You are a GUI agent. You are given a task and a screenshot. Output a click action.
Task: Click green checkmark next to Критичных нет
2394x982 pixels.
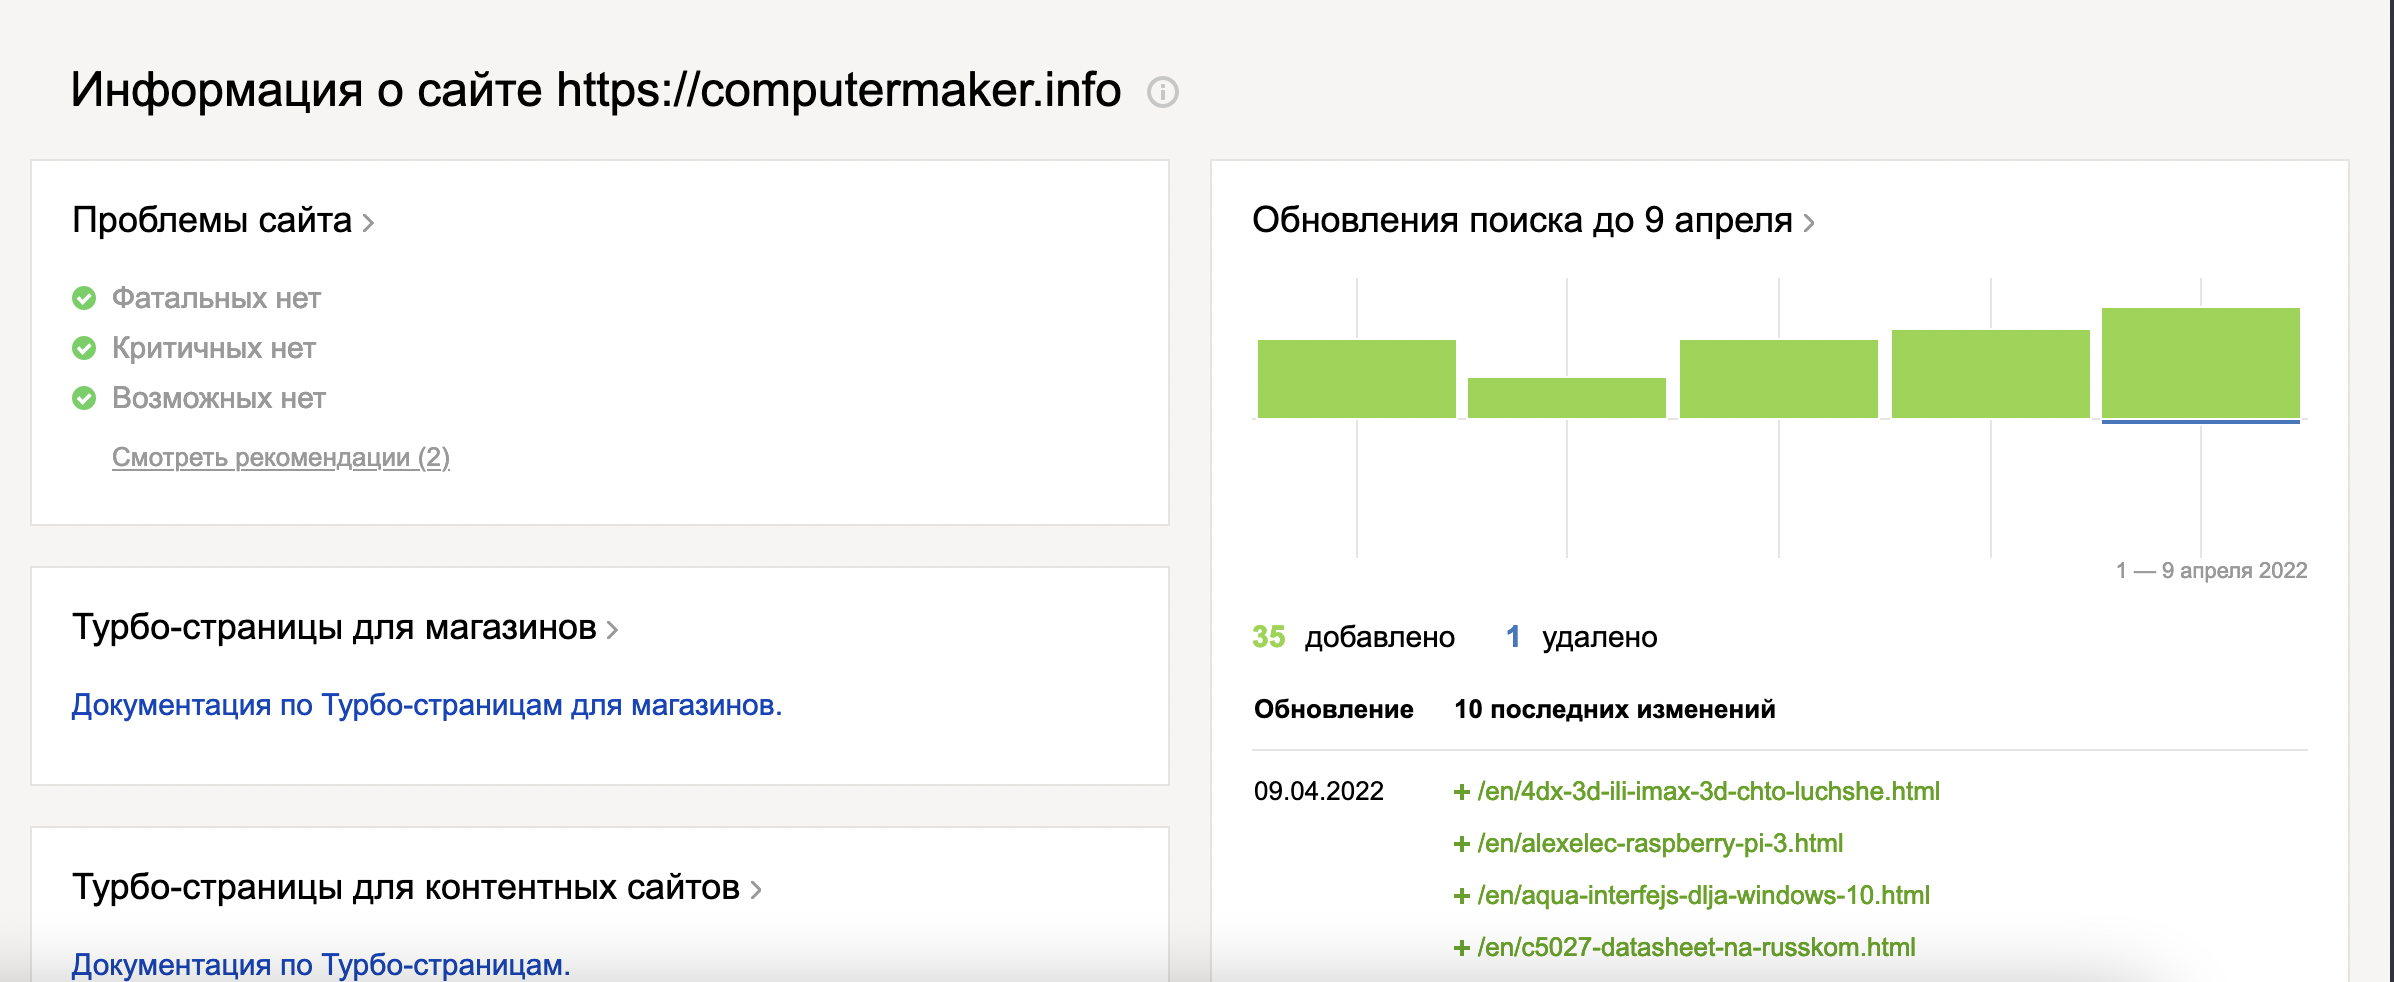84,348
